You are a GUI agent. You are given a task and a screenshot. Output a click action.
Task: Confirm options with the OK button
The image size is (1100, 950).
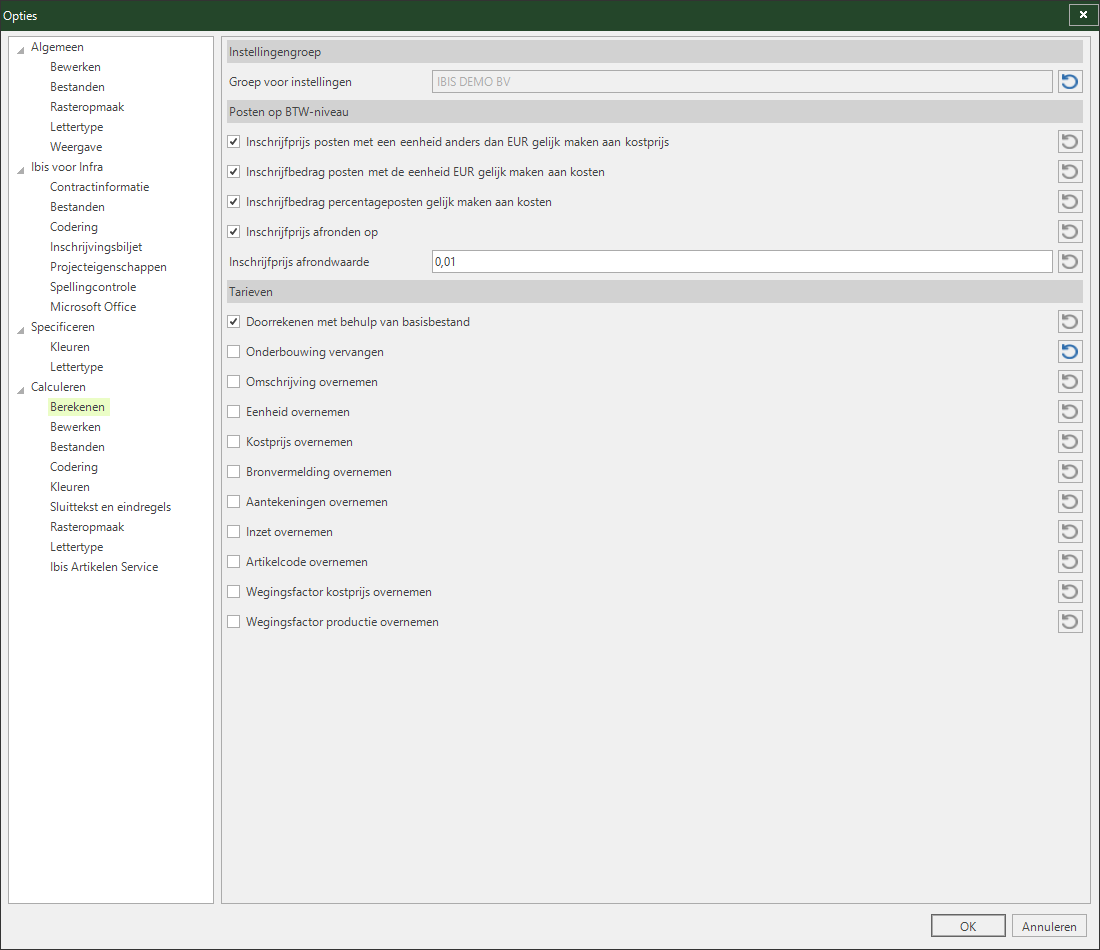point(968,926)
